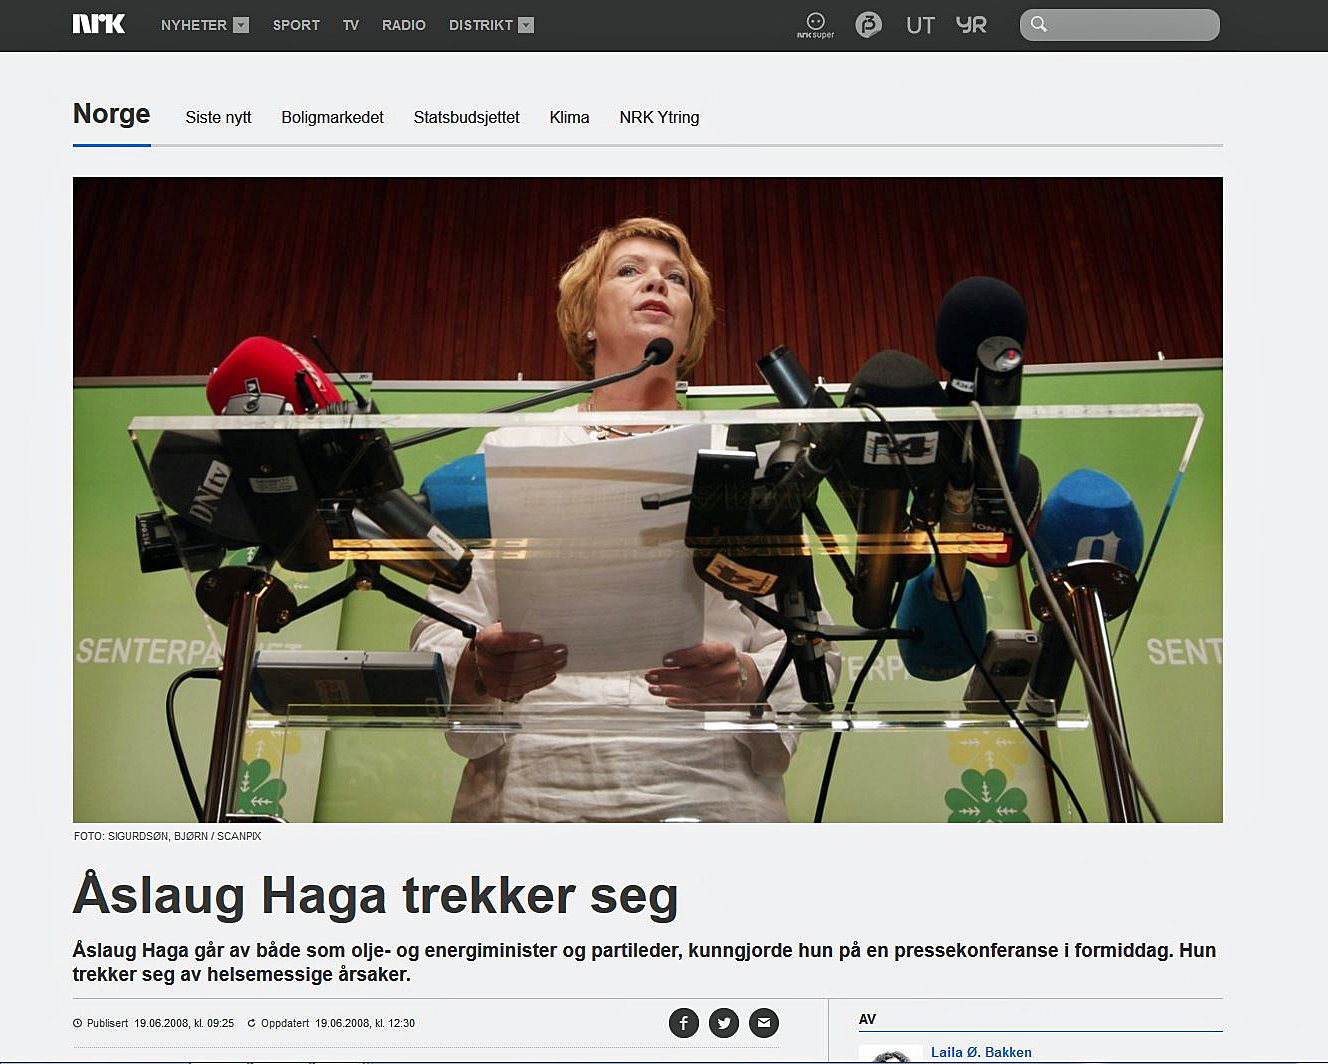Expand the DISTRIKT dropdown arrow
The height and width of the screenshot is (1064, 1328).
(x=526, y=26)
